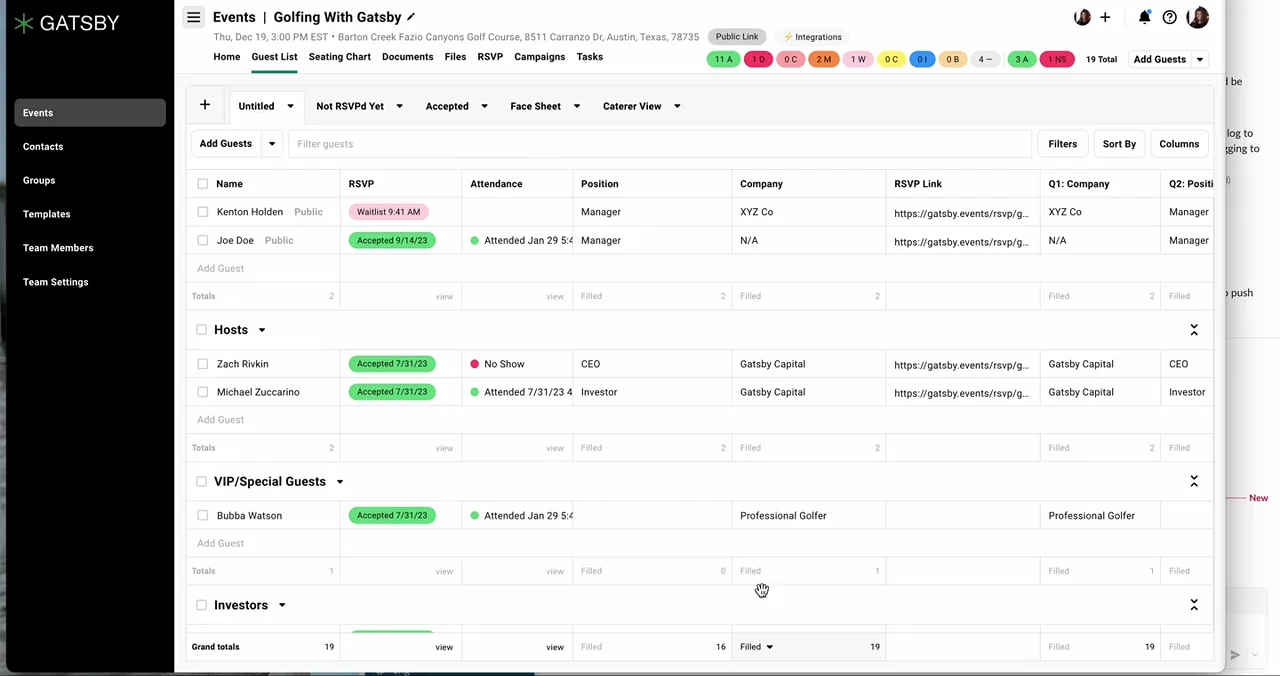The height and width of the screenshot is (676, 1280).
Task: Select the 1 D red status pill
Action: coord(758,59)
